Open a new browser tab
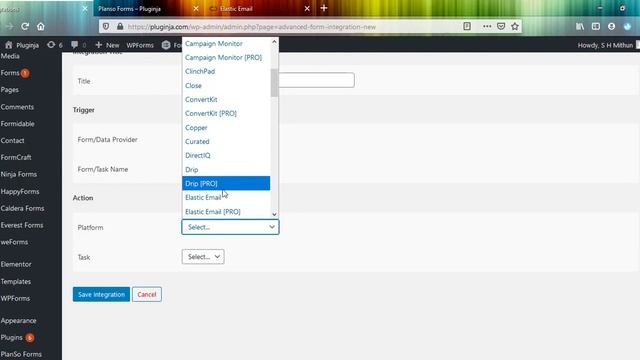 click(324, 8)
